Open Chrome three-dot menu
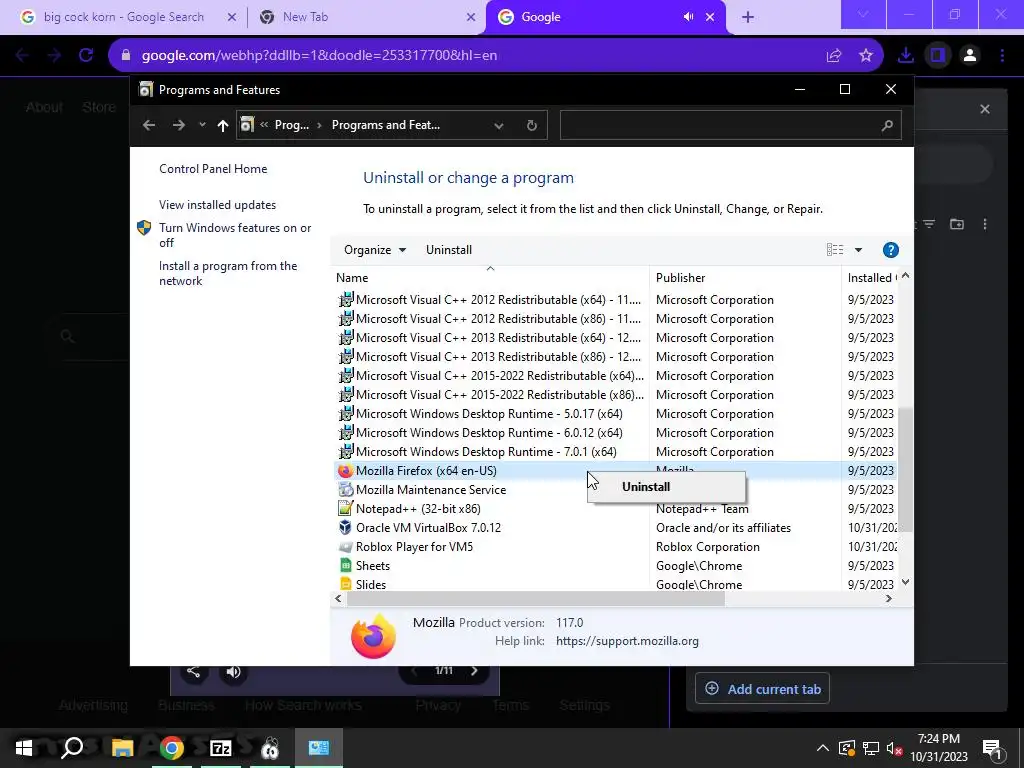The width and height of the screenshot is (1024, 768). [1002, 56]
